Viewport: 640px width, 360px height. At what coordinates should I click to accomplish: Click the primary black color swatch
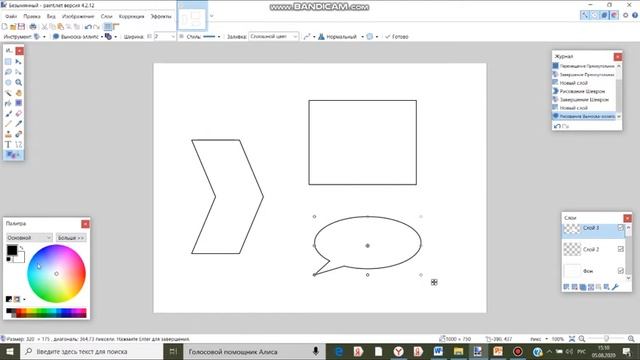[x=12, y=250]
